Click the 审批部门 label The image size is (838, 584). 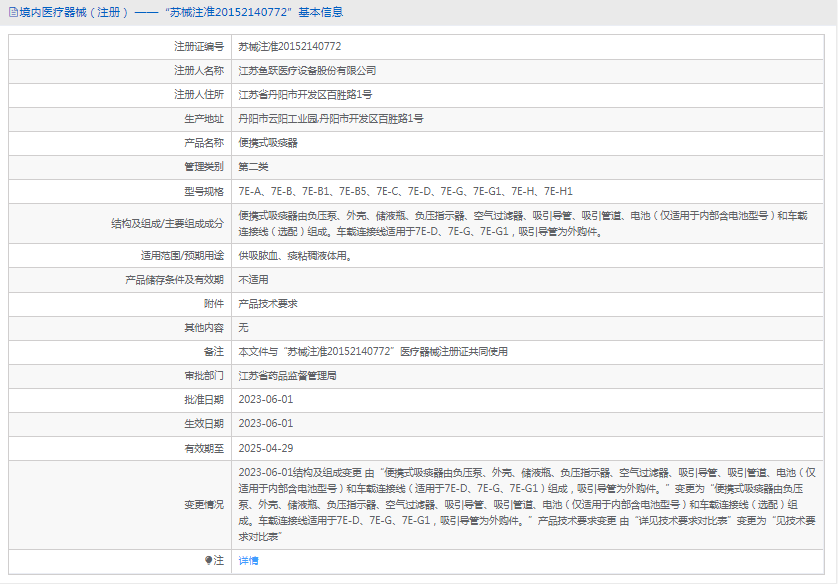[x=204, y=376]
